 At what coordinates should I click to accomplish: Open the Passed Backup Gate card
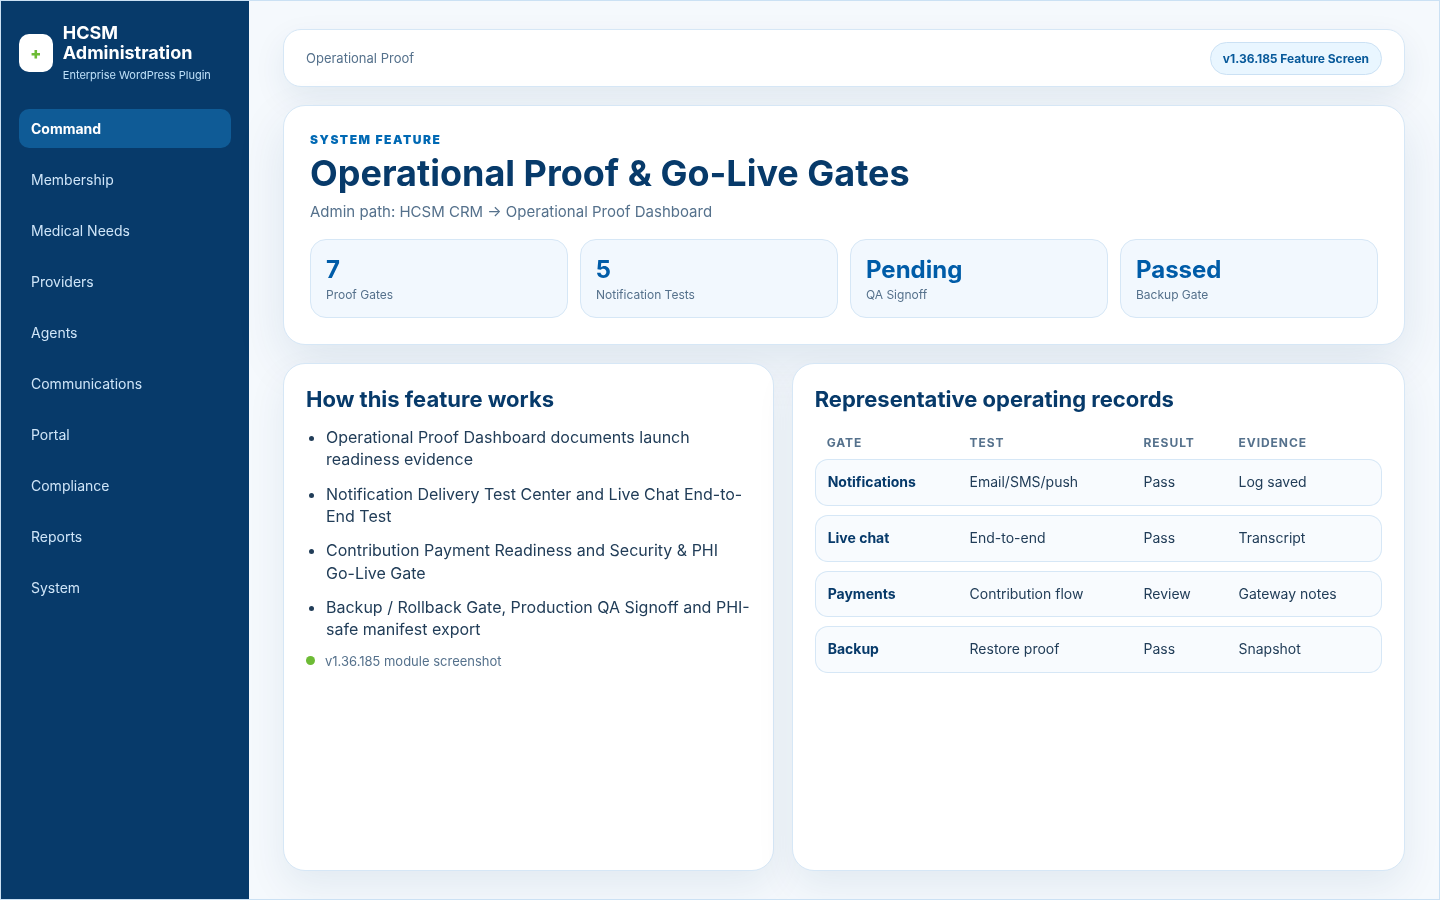[1249, 278]
